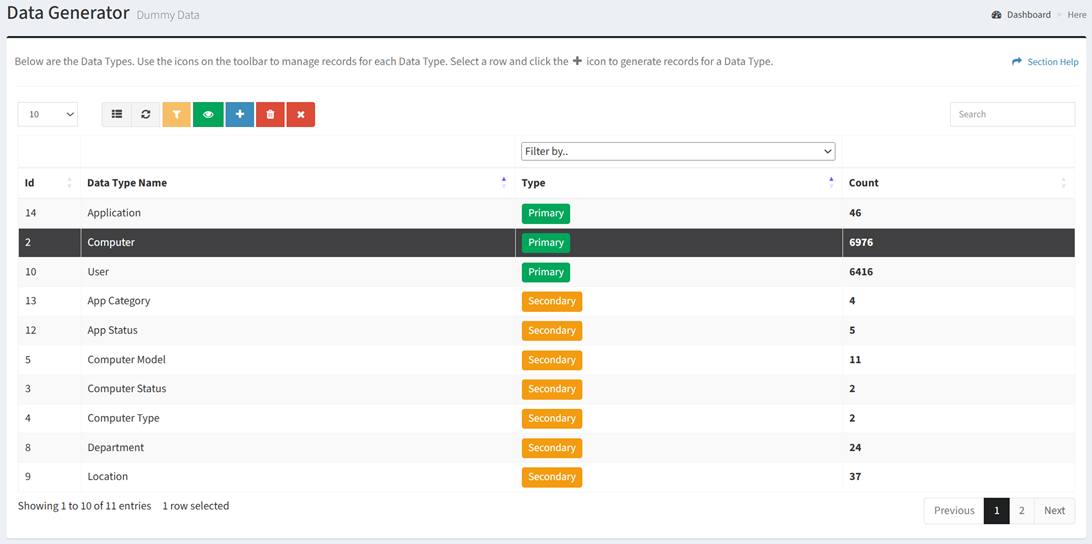The height and width of the screenshot is (544, 1092).
Task: Click the red X clear icon
Action: (300, 115)
